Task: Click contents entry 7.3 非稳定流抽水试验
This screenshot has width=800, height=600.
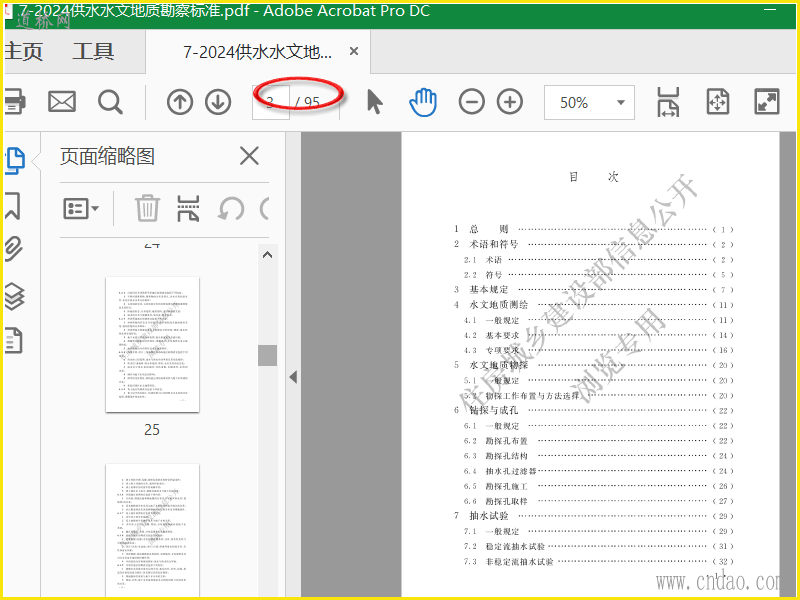Action: (598, 562)
